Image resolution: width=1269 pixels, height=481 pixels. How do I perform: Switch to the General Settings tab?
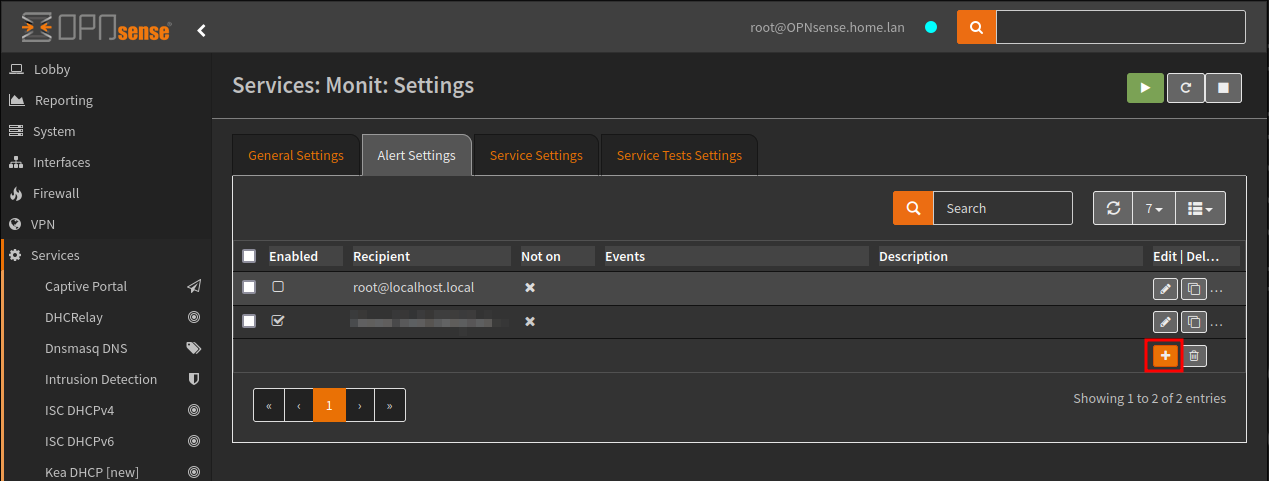coord(295,155)
